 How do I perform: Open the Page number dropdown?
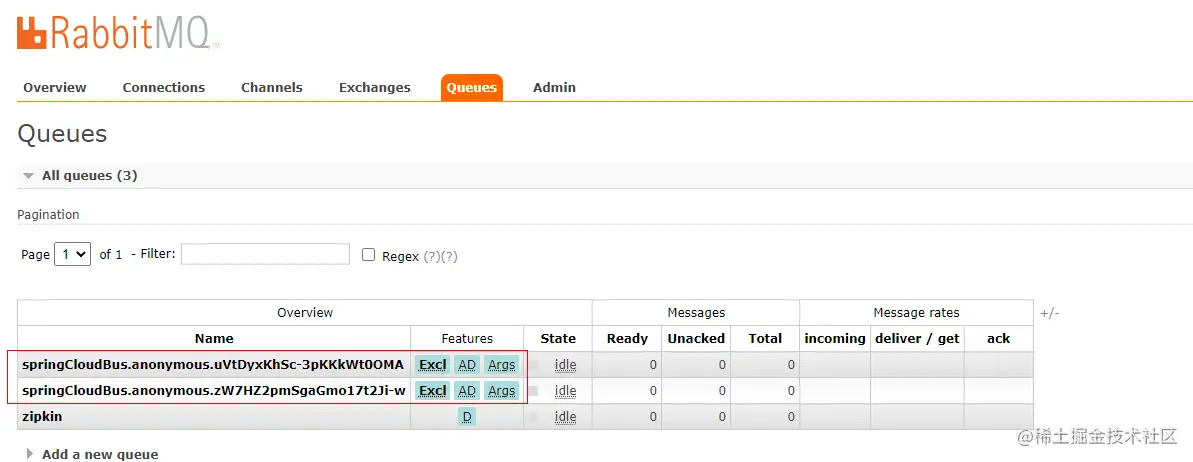73,254
